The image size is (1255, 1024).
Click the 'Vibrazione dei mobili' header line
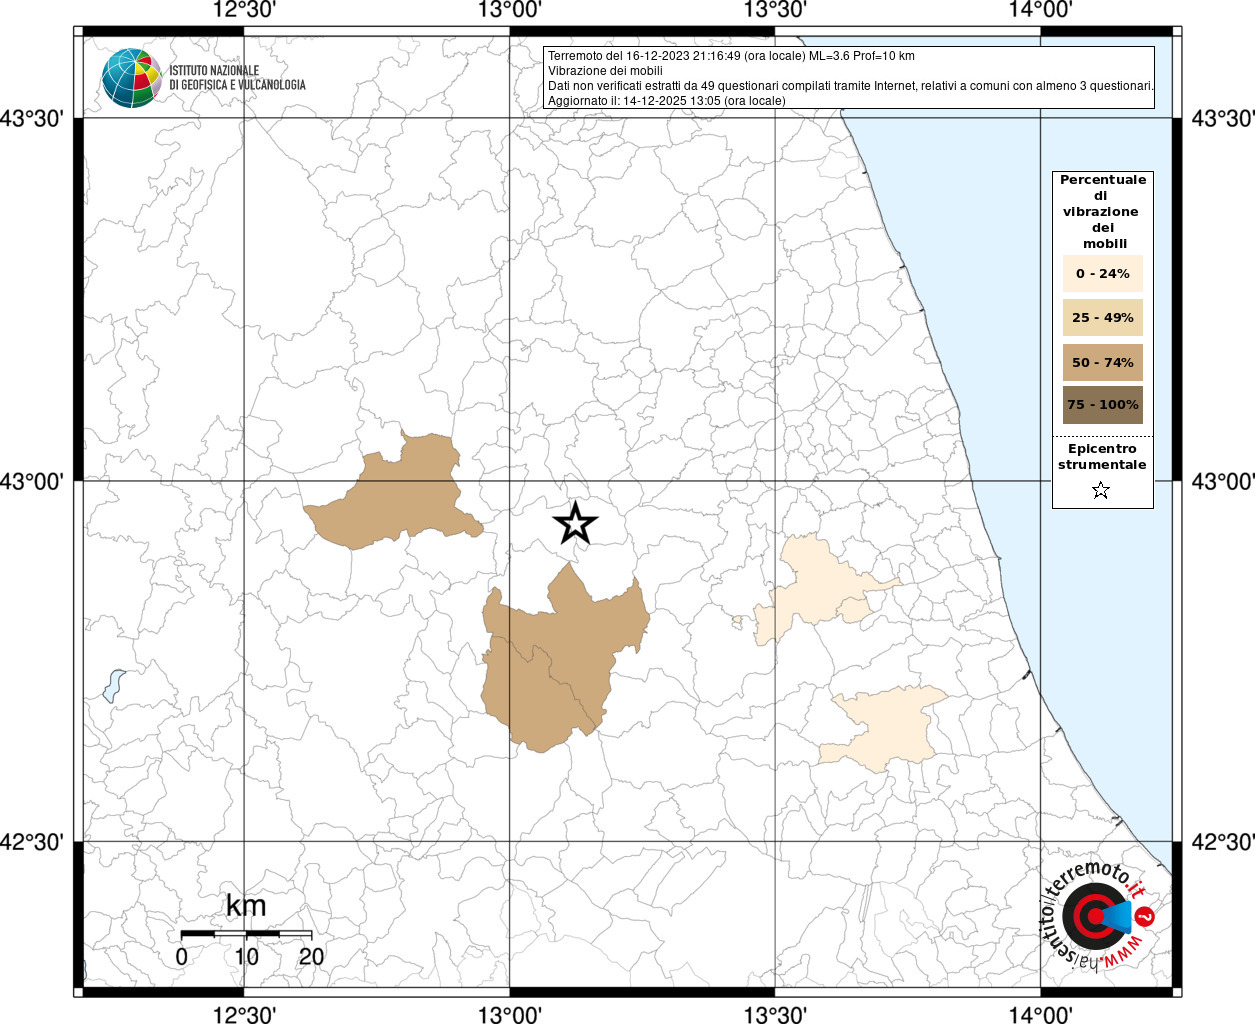coord(605,71)
